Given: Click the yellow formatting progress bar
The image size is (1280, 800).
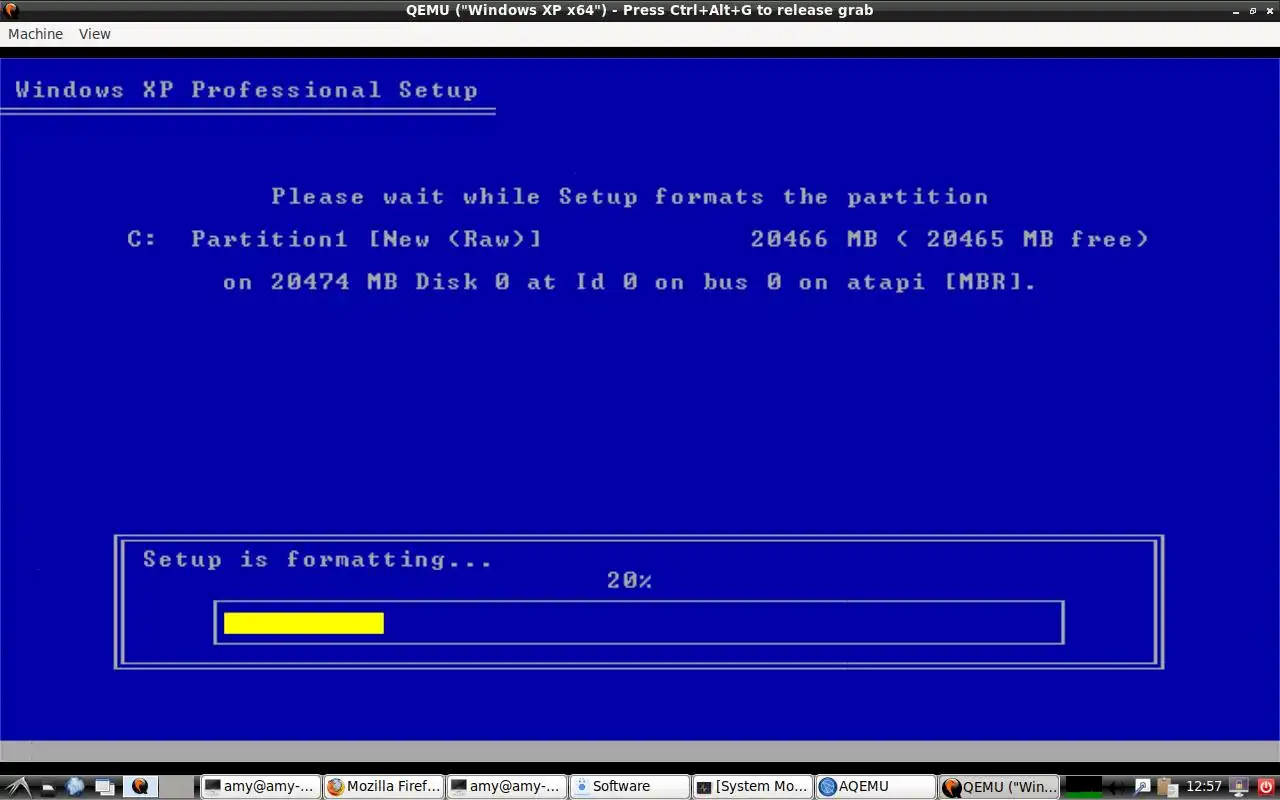Looking at the screenshot, I should (304, 623).
